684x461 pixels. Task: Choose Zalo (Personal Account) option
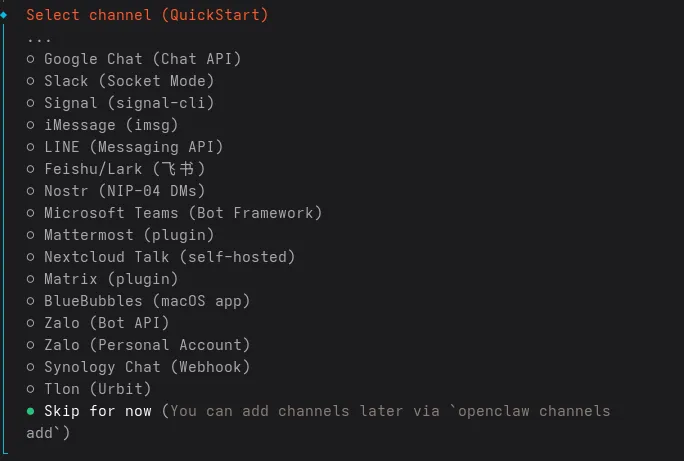[146, 345]
